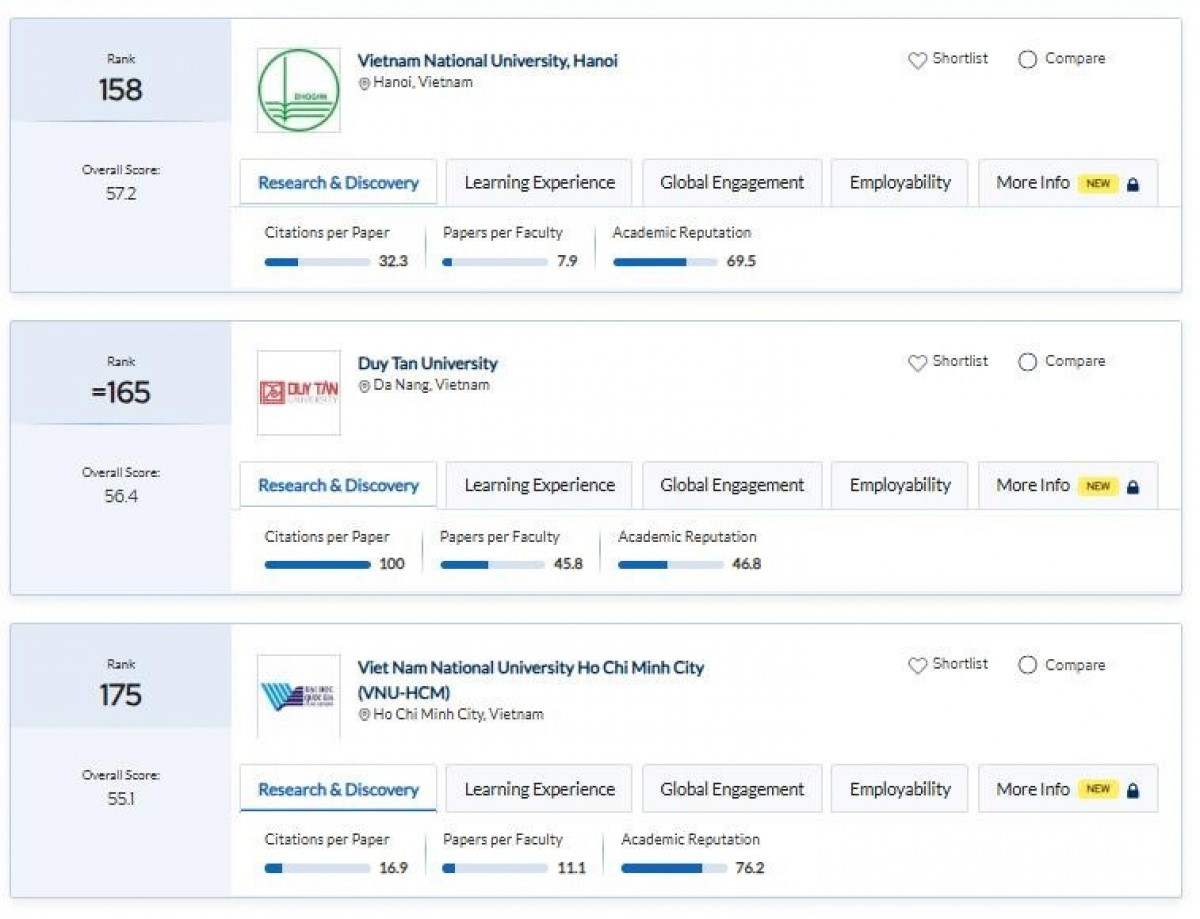Click the Duy Tan University logo
The height and width of the screenshot is (919, 1200).
297,393
